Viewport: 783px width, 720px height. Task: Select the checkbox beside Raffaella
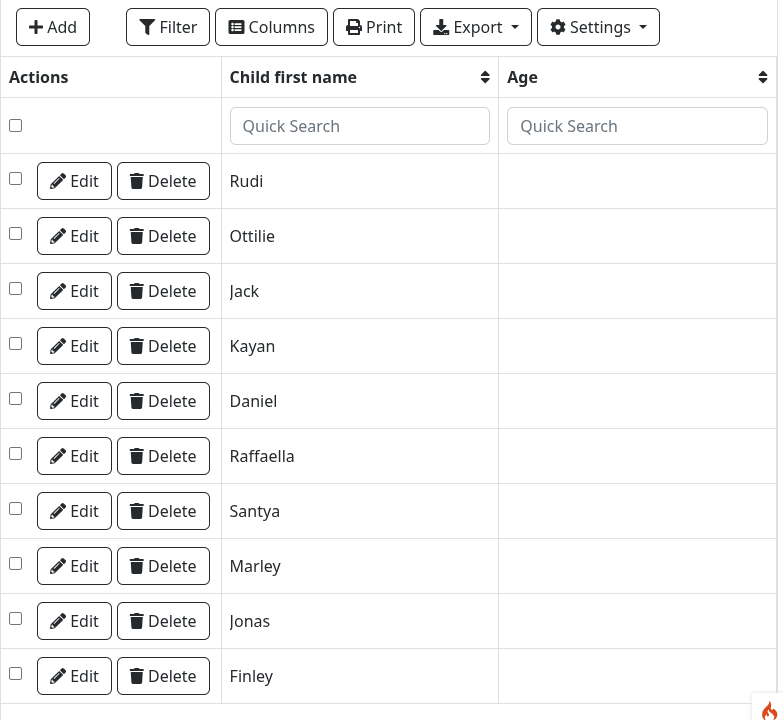pyautogui.click(x=15, y=454)
